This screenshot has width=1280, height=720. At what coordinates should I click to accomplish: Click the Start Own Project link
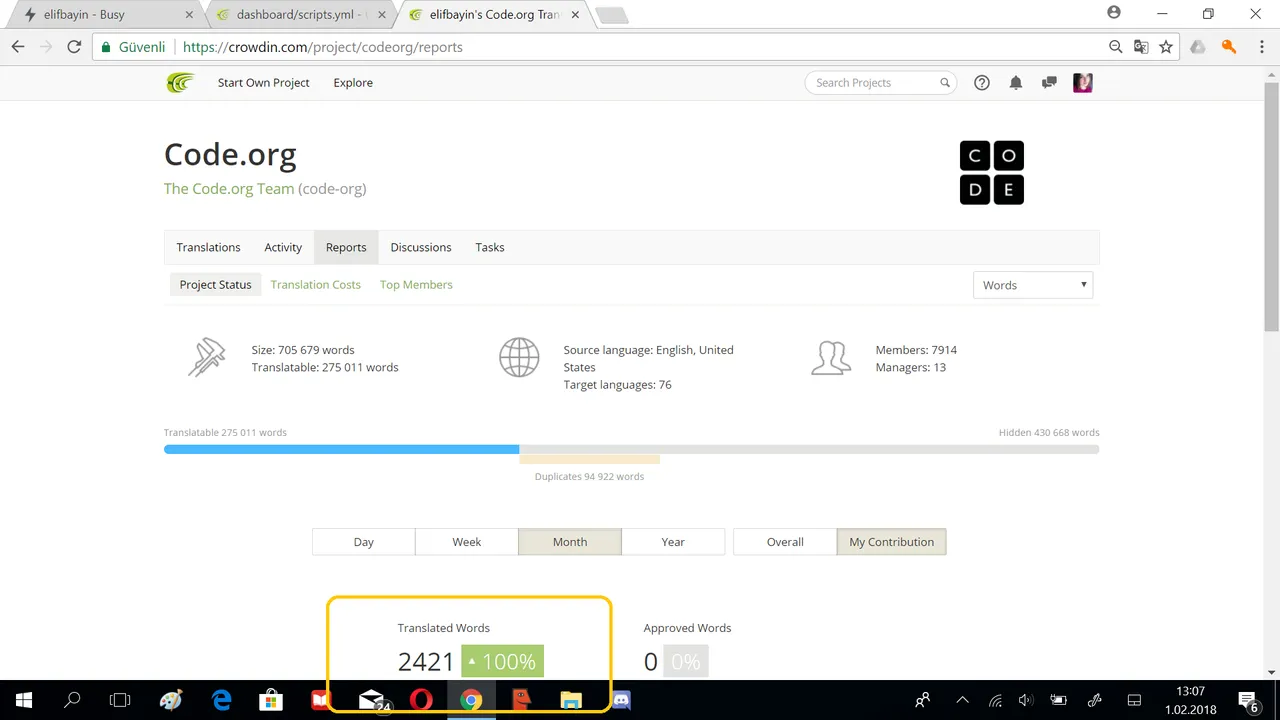click(264, 83)
